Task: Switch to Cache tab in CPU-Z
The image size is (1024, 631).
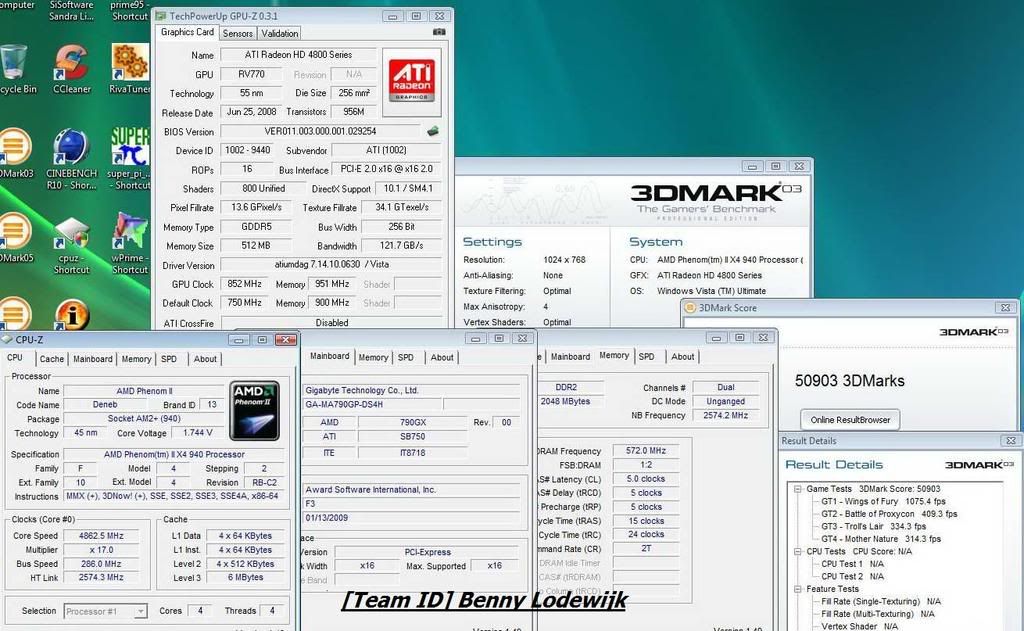Action: pyautogui.click(x=52, y=359)
